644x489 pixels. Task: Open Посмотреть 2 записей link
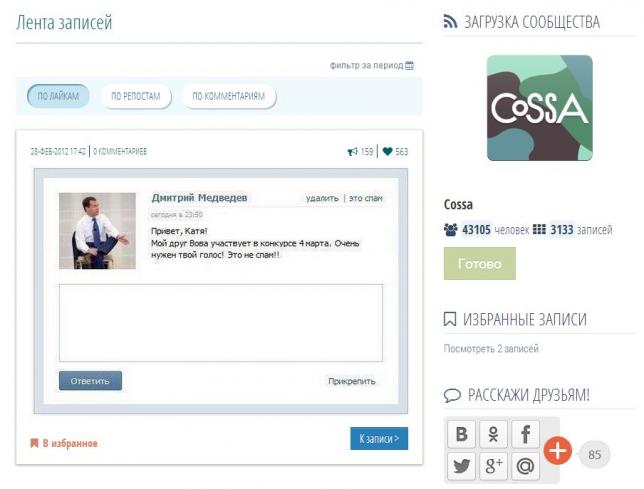491,349
